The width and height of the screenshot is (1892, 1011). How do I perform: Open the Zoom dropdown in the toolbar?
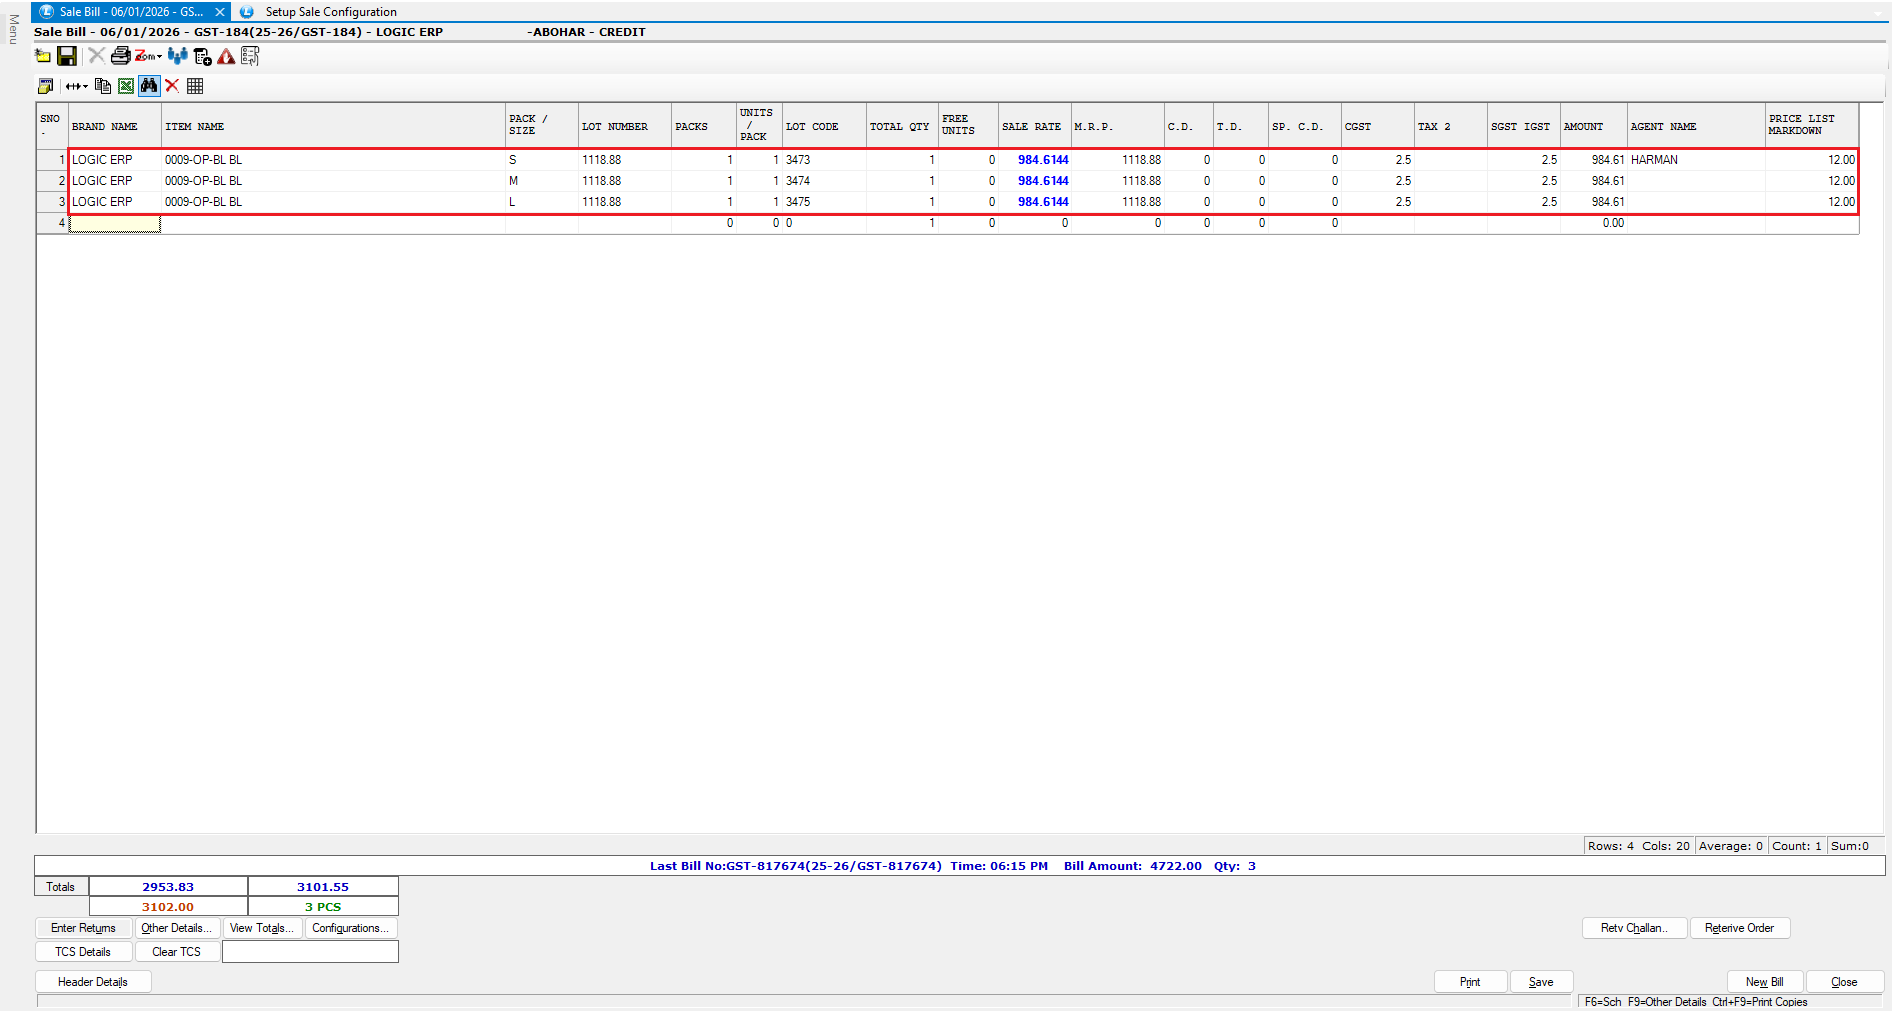click(x=148, y=56)
